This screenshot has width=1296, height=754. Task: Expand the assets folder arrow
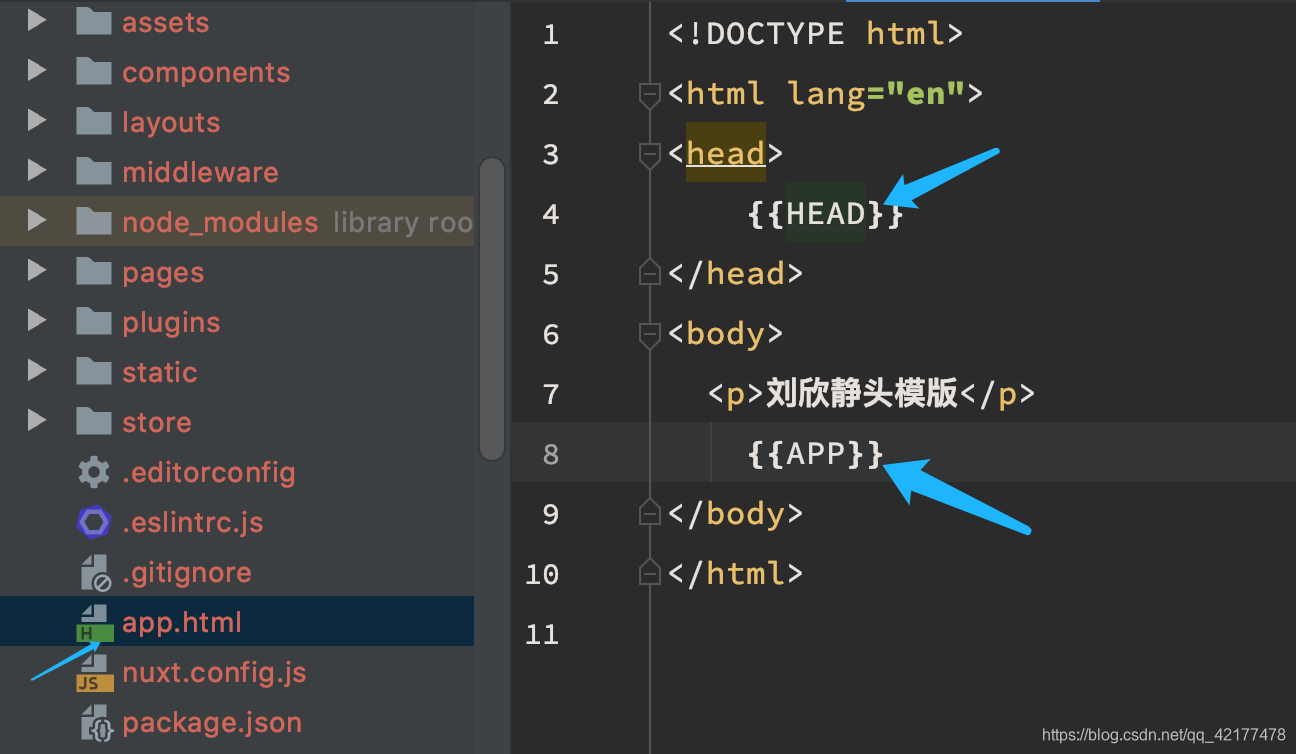(x=37, y=20)
